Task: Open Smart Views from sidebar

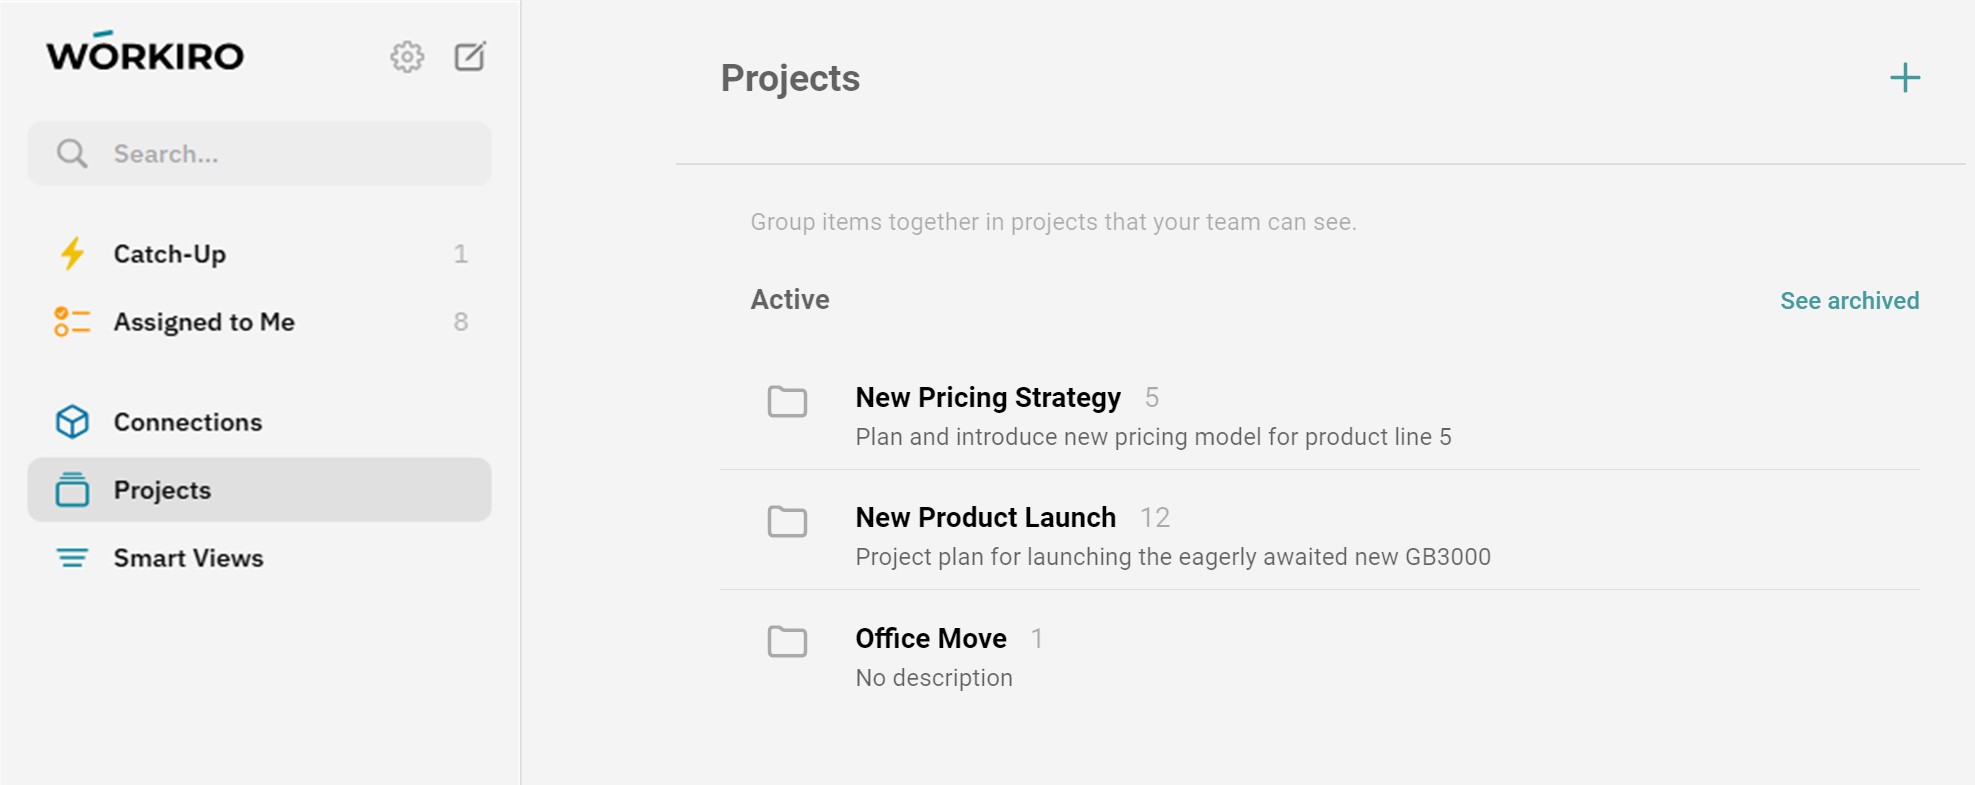Action: 188,558
